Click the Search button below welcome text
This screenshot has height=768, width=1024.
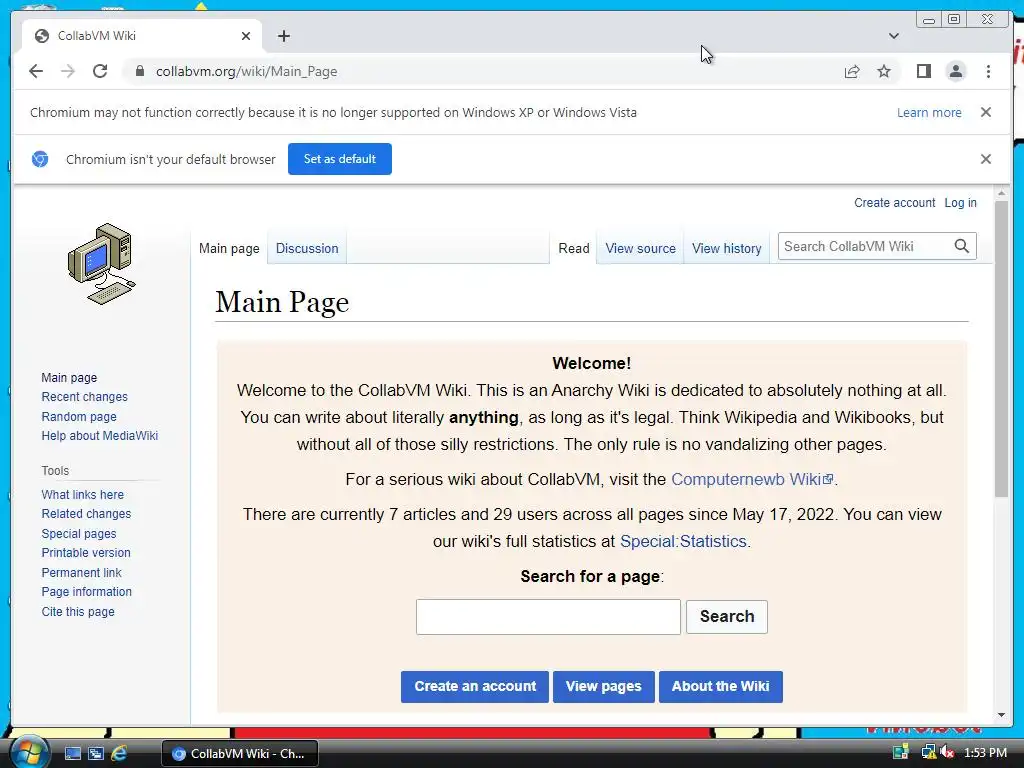coord(727,616)
